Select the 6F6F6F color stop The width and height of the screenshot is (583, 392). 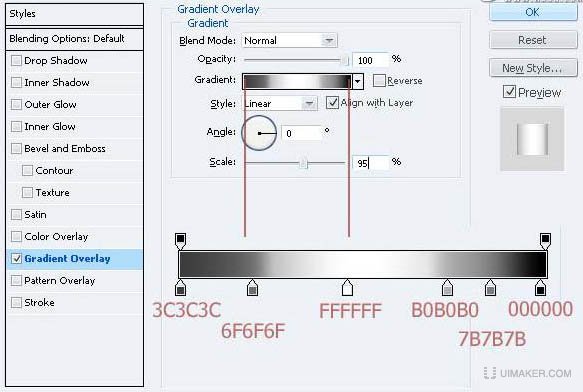click(252, 288)
